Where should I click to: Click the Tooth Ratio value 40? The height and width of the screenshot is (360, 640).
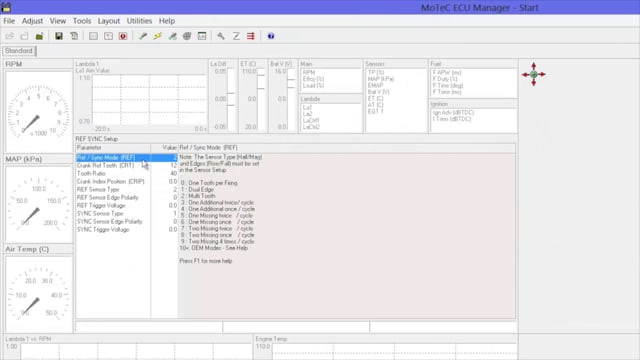173,173
